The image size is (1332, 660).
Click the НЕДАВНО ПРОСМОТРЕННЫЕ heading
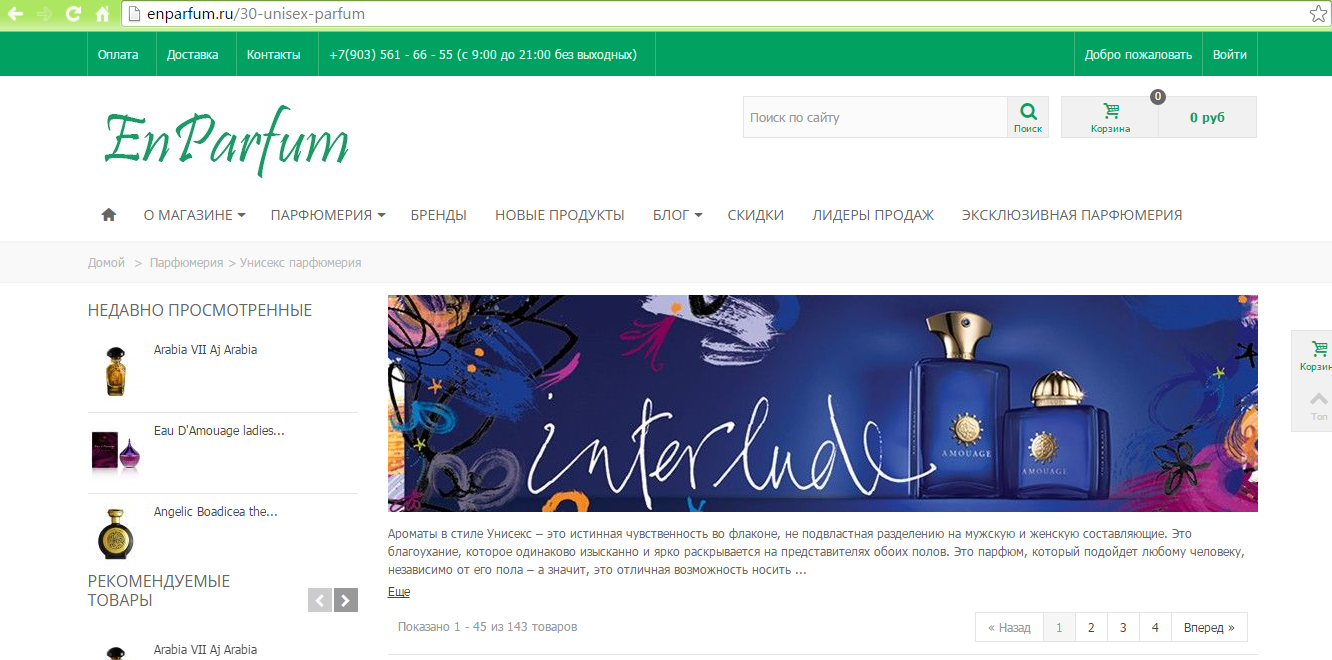(x=200, y=310)
